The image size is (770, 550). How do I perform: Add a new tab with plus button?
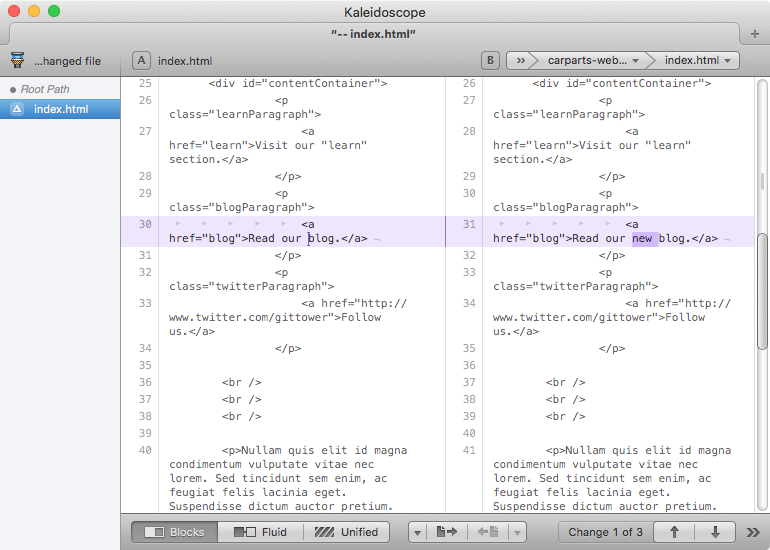754,33
